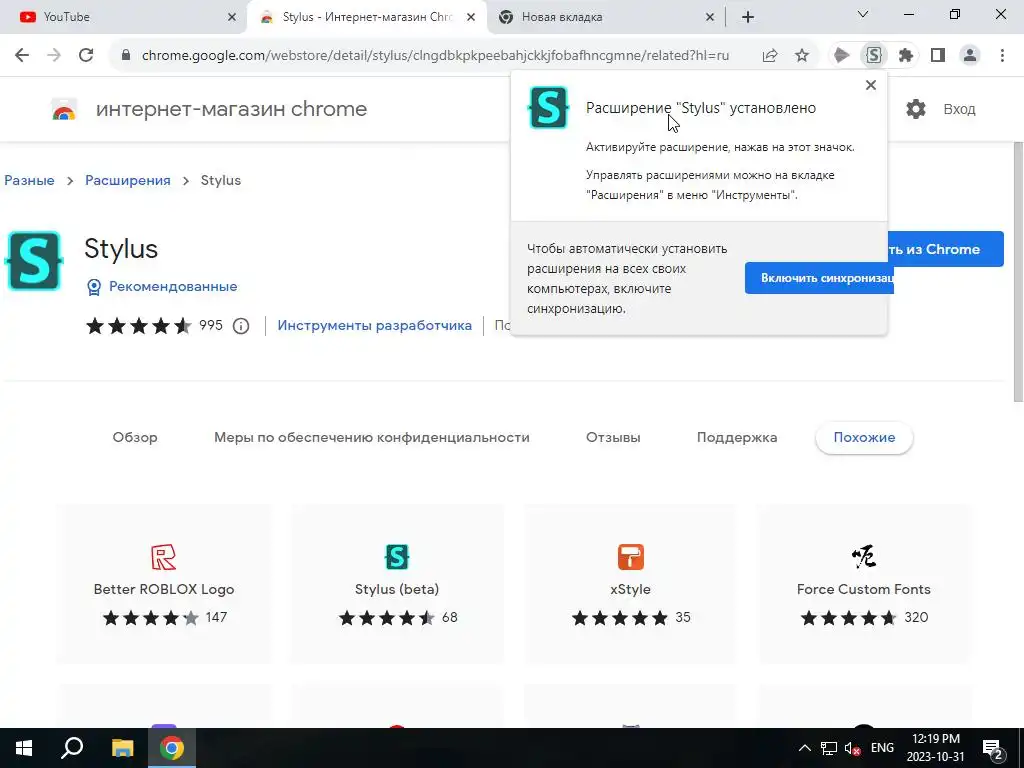Click the Stylus star rating
The image size is (1024, 768).
[138, 326]
